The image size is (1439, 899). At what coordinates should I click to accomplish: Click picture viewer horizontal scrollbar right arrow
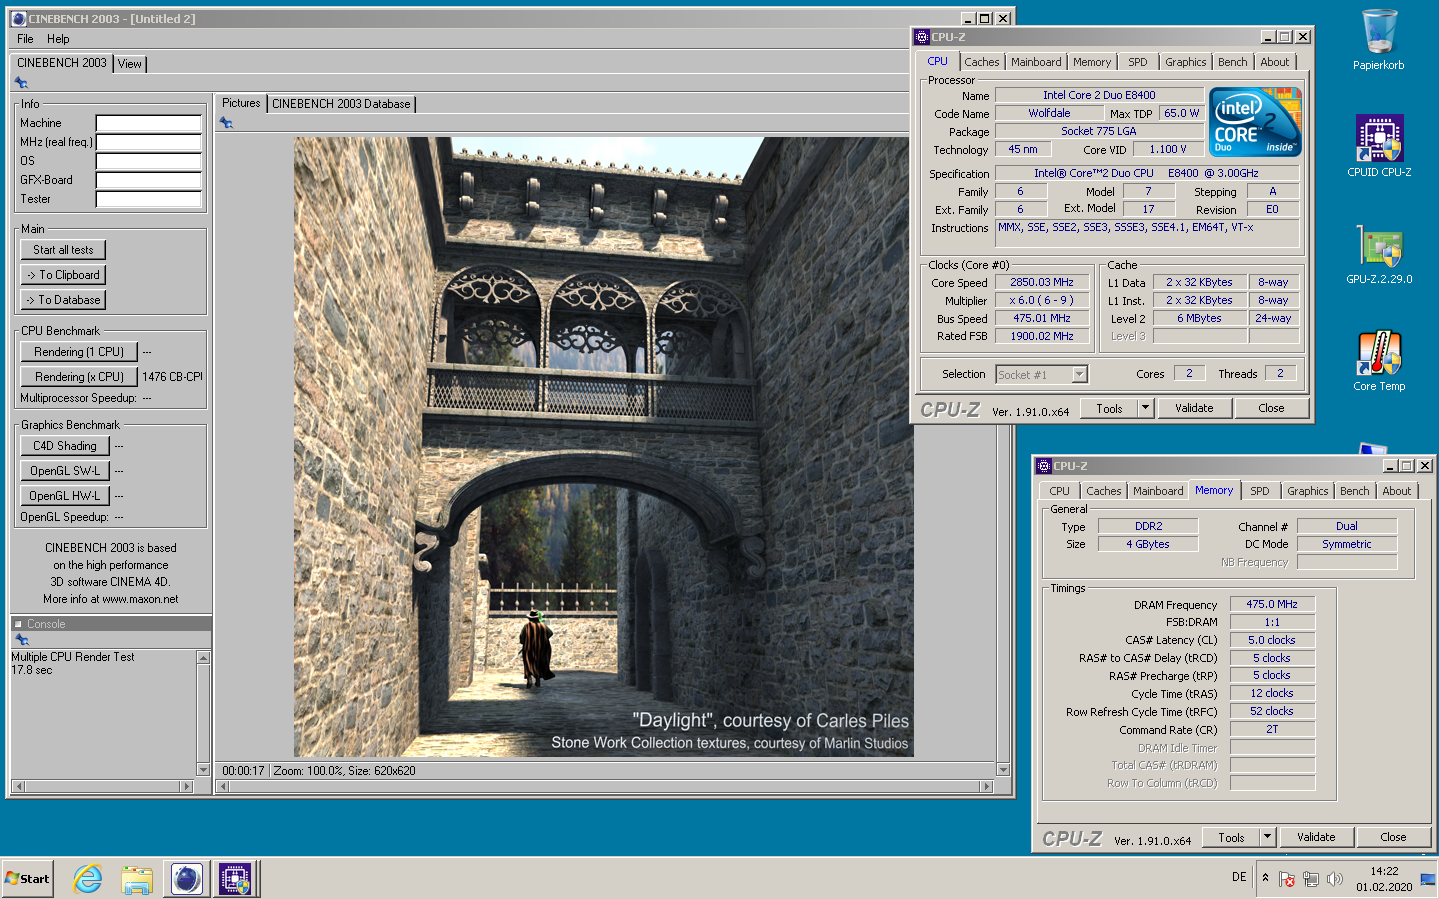pyautogui.click(x=987, y=787)
